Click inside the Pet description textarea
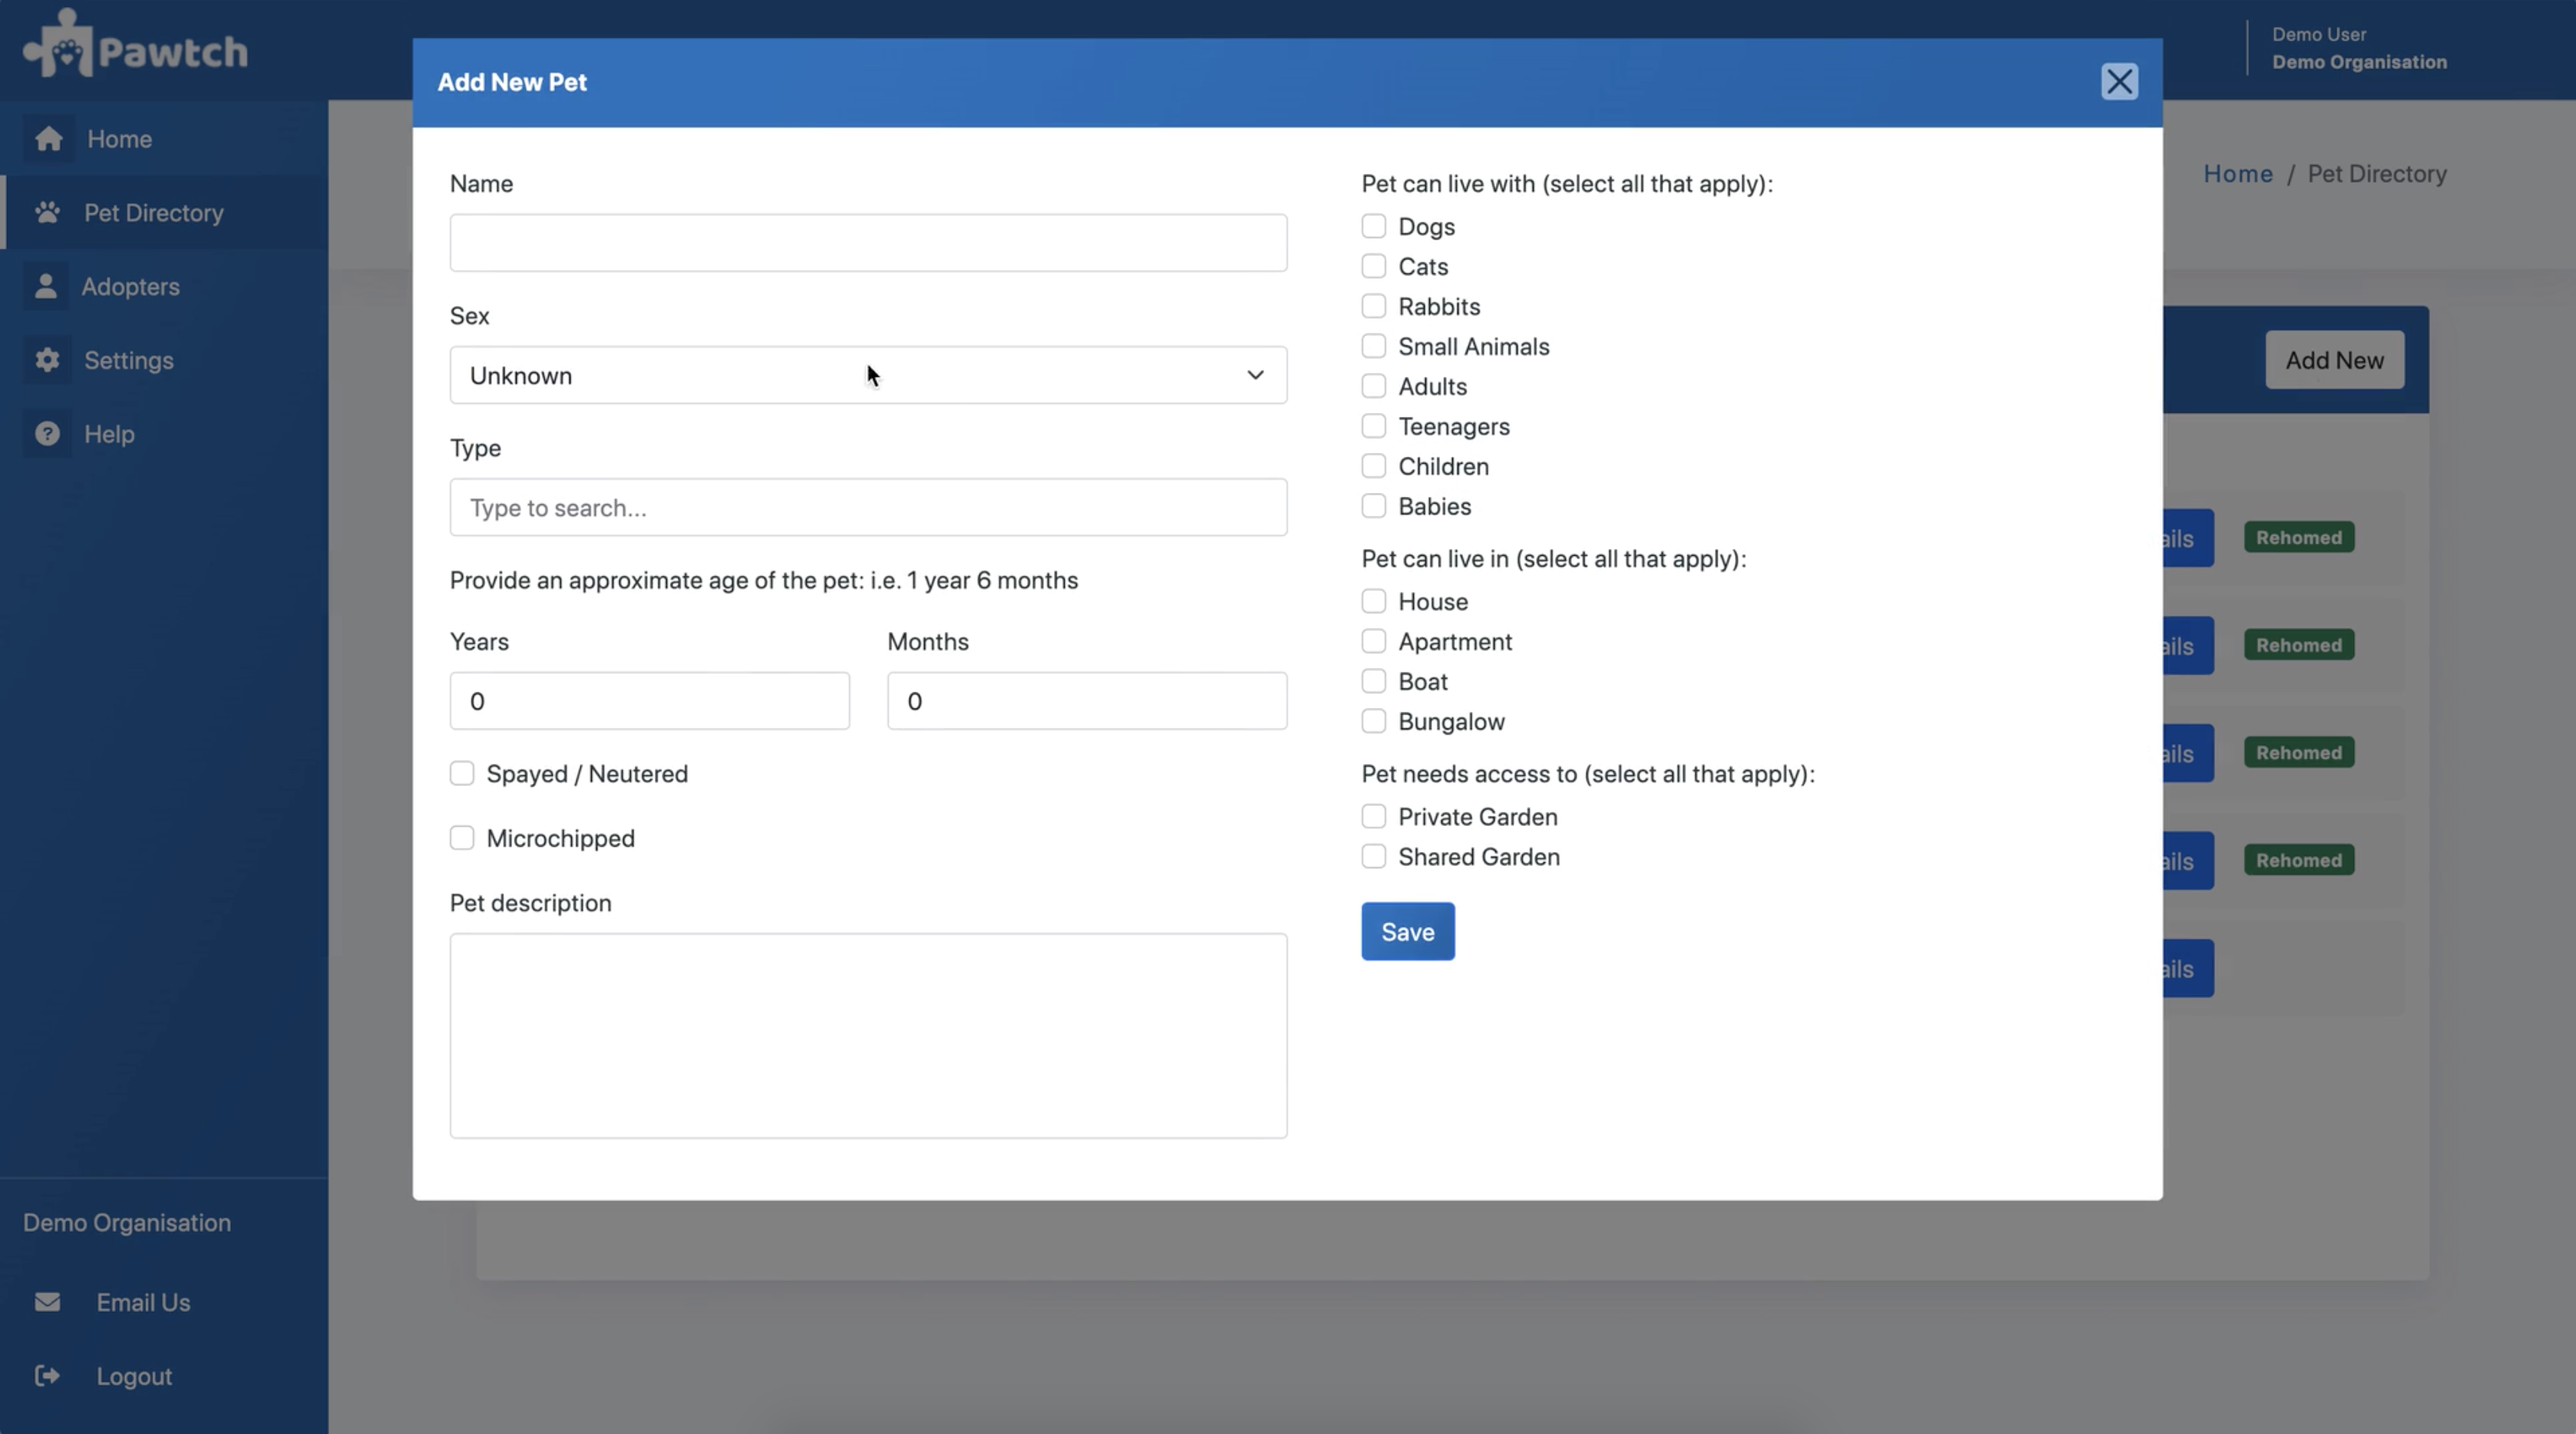The image size is (2576, 1434). coord(868,1036)
